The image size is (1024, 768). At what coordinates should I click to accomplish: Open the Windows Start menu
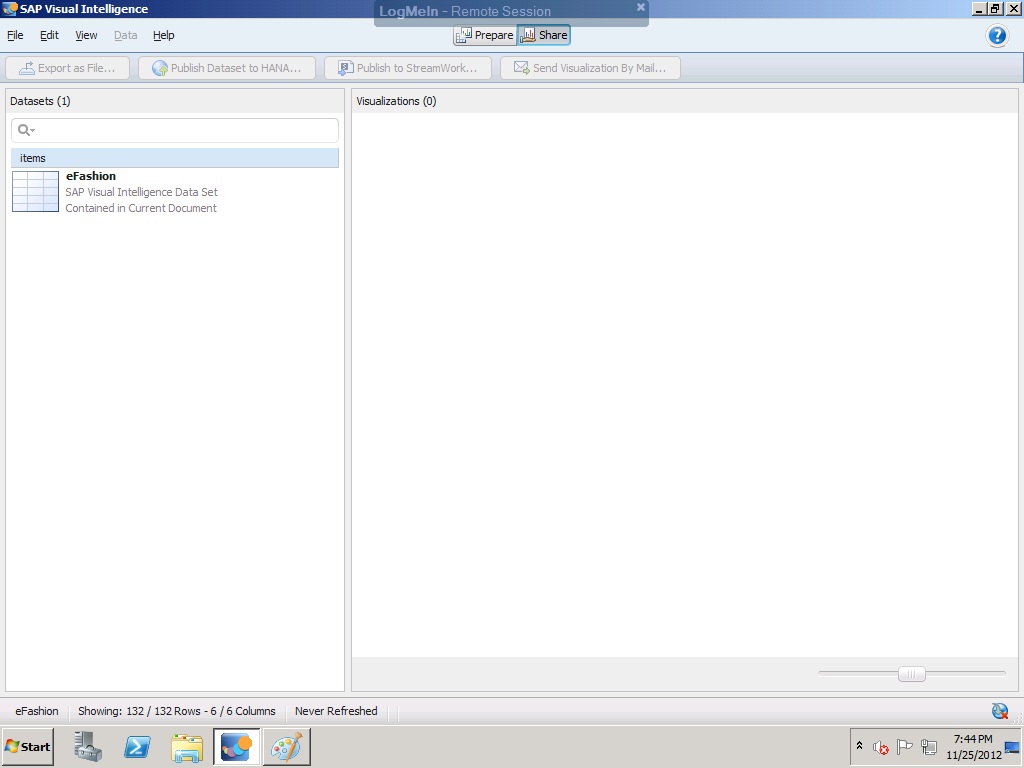[x=27, y=746]
